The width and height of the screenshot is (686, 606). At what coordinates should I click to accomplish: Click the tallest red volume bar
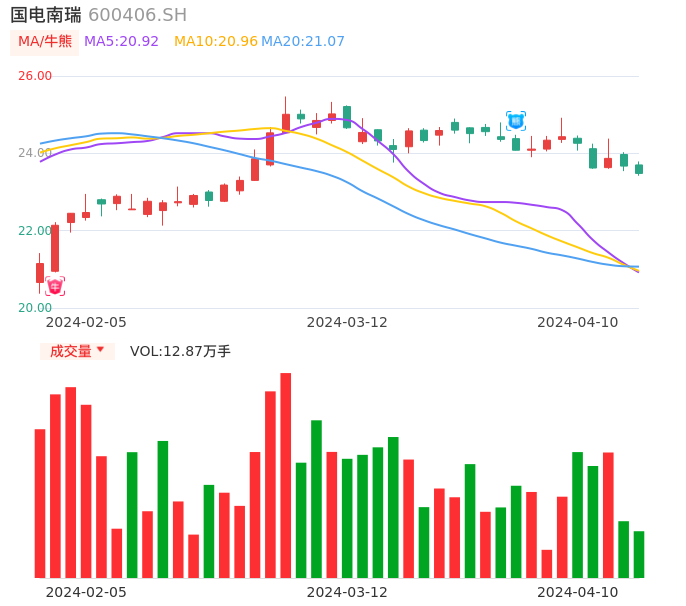point(286,476)
